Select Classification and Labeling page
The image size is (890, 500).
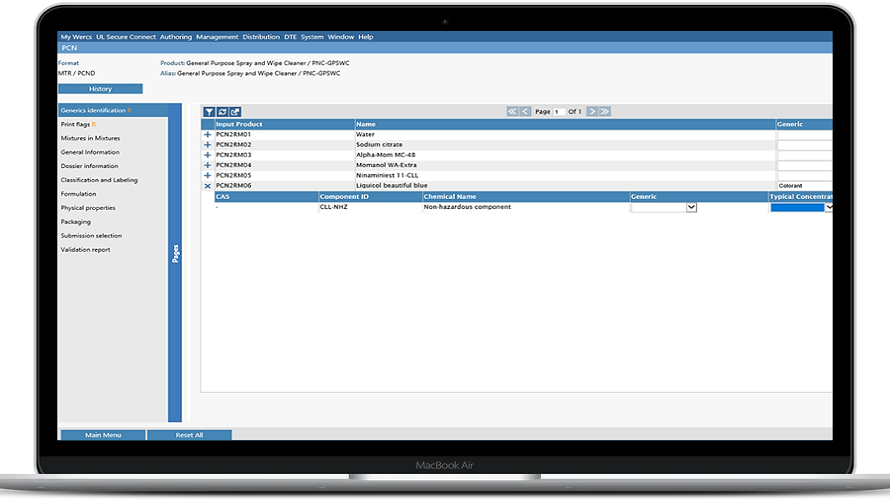(99, 180)
